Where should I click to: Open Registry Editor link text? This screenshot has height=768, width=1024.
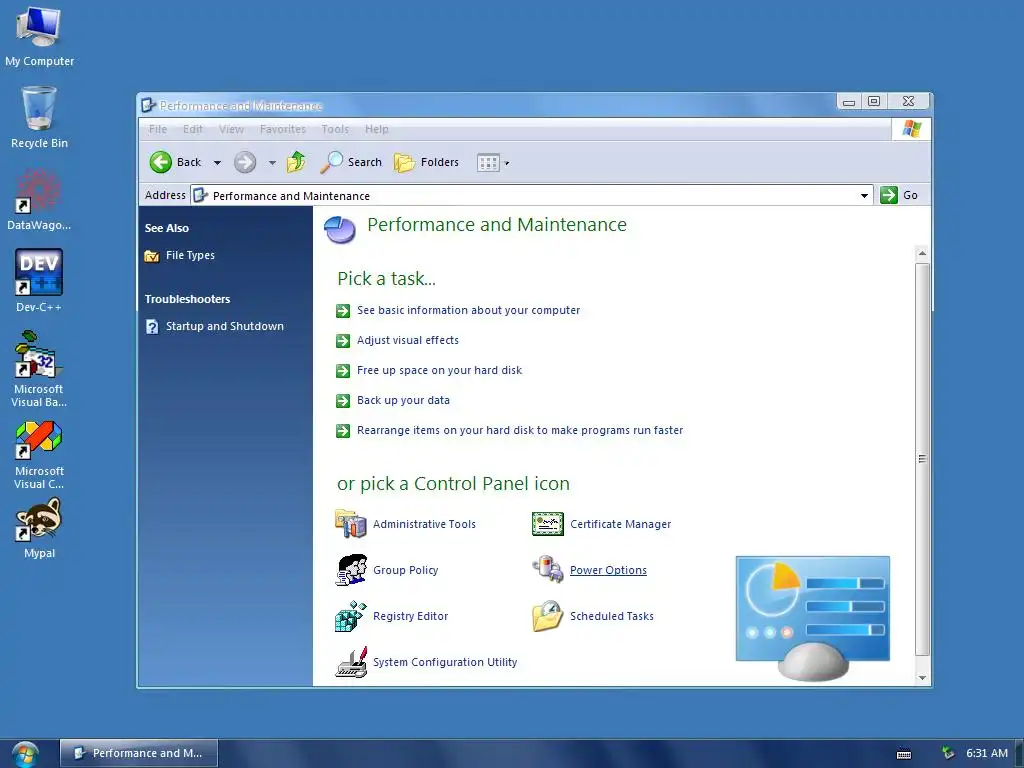coord(410,616)
